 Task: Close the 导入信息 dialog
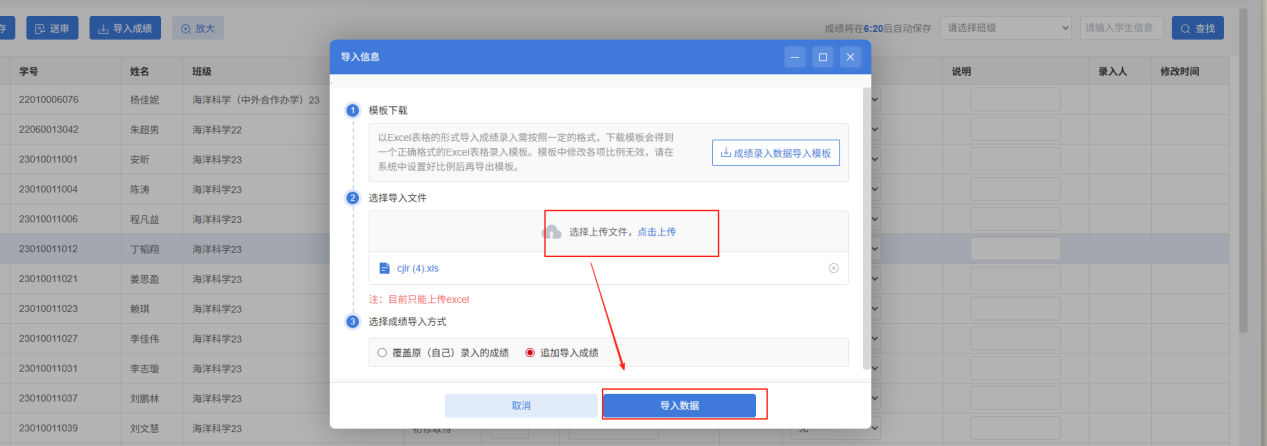pos(850,57)
